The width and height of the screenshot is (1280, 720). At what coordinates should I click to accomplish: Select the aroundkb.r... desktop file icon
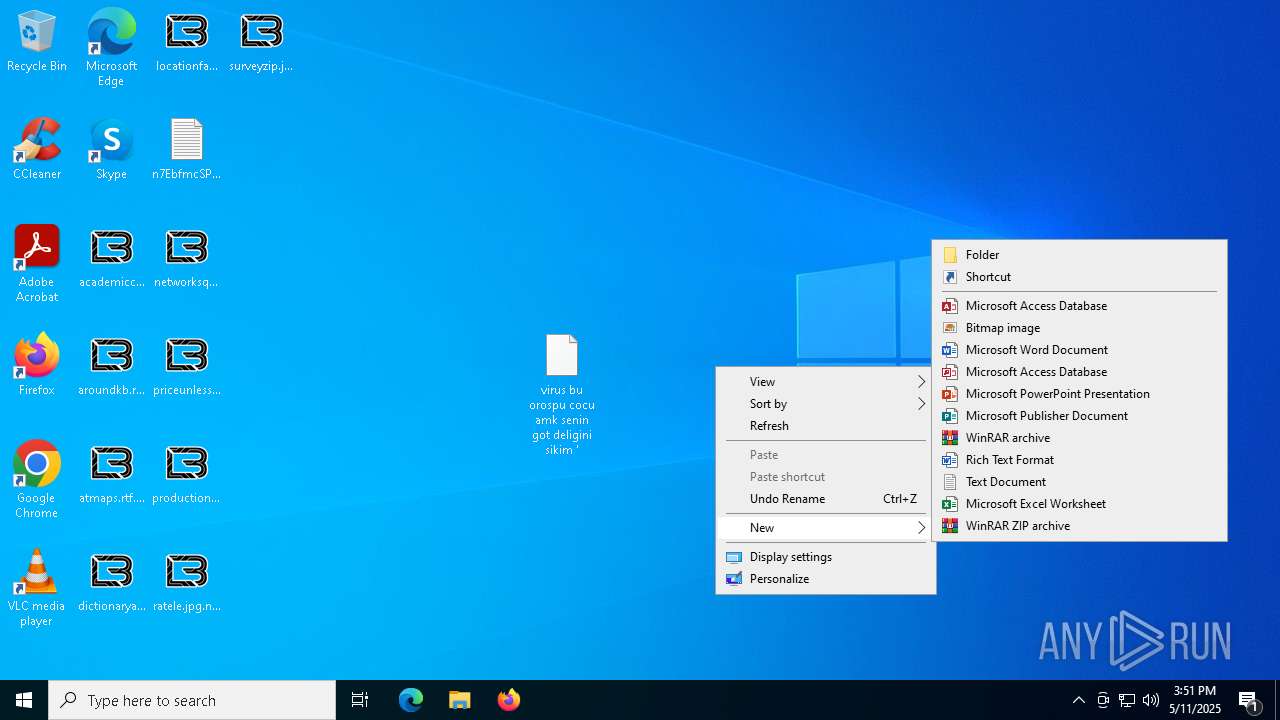[x=111, y=366]
